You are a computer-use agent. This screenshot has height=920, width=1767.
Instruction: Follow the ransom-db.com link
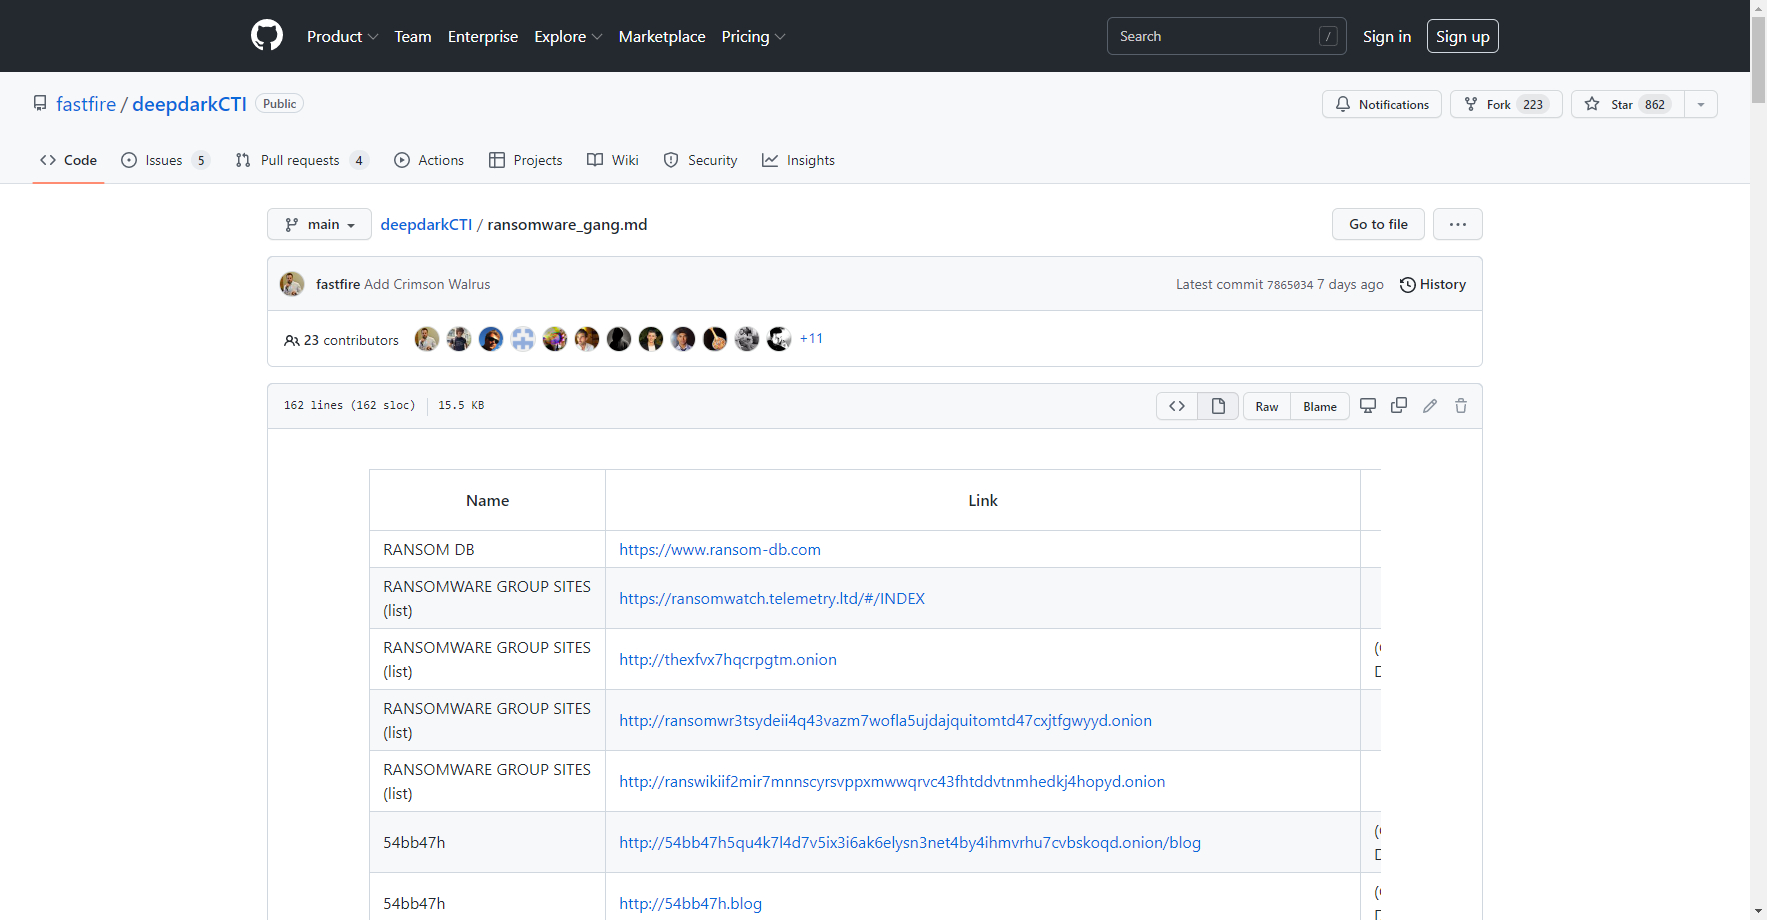point(719,549)
